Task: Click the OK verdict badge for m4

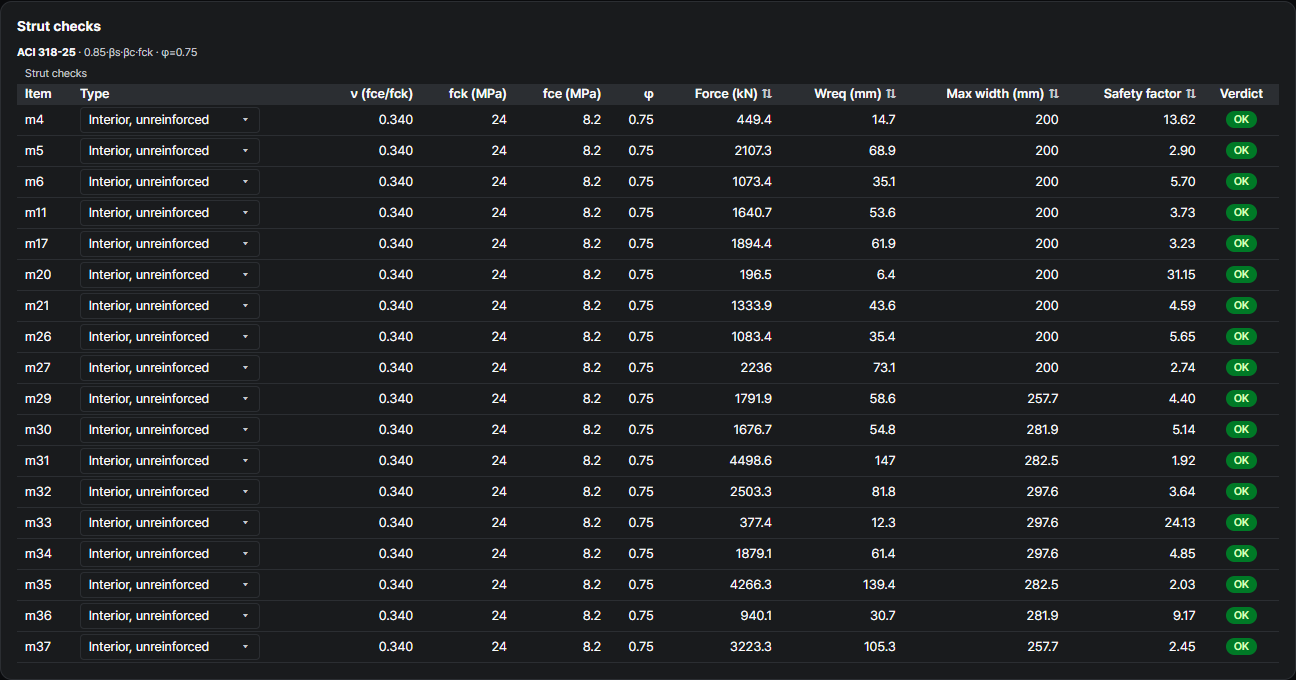Action: (x=1241, y=120)
